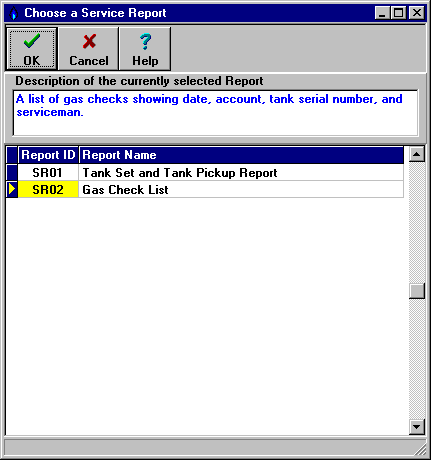Click the Report ID column header

(48, 155)
